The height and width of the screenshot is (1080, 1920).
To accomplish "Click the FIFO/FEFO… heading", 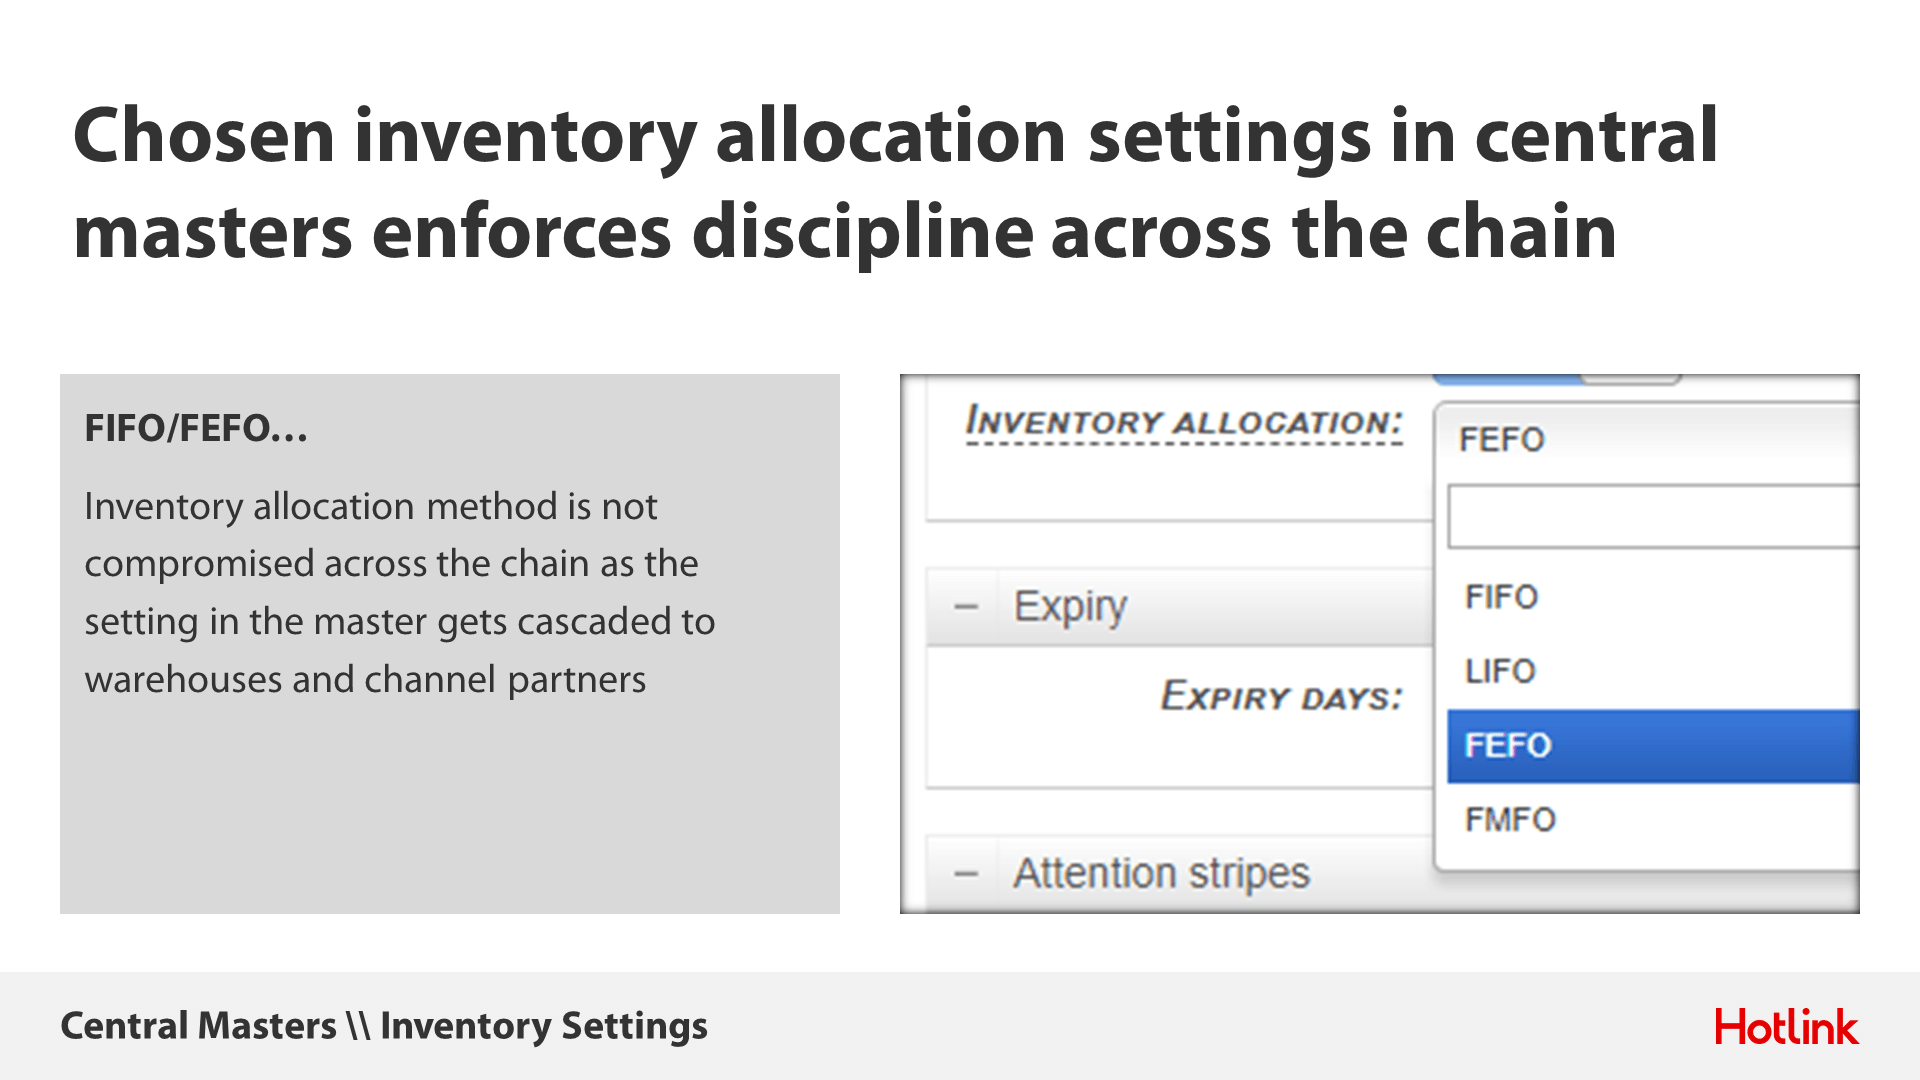I will coord(196,428).
